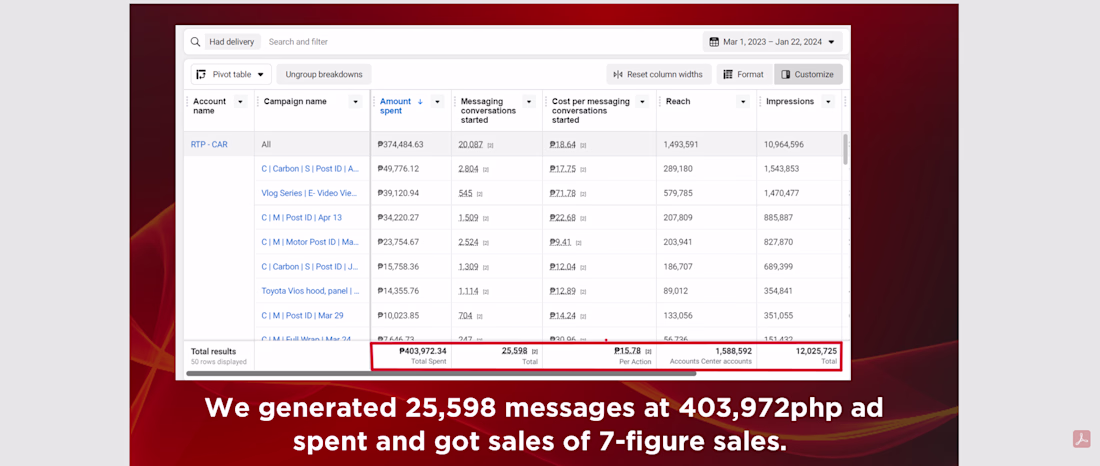Image resolution: width=1100 pixels, height=466 pixels.
Task: Click the Customize button
Action: point(808,74)
